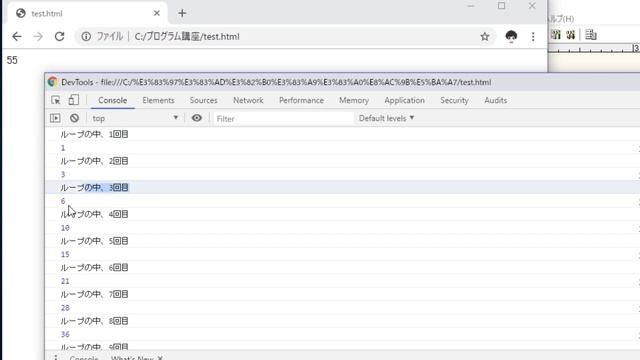Close the test.html tab
Screen dimensions: 640x360
(157, 13)
